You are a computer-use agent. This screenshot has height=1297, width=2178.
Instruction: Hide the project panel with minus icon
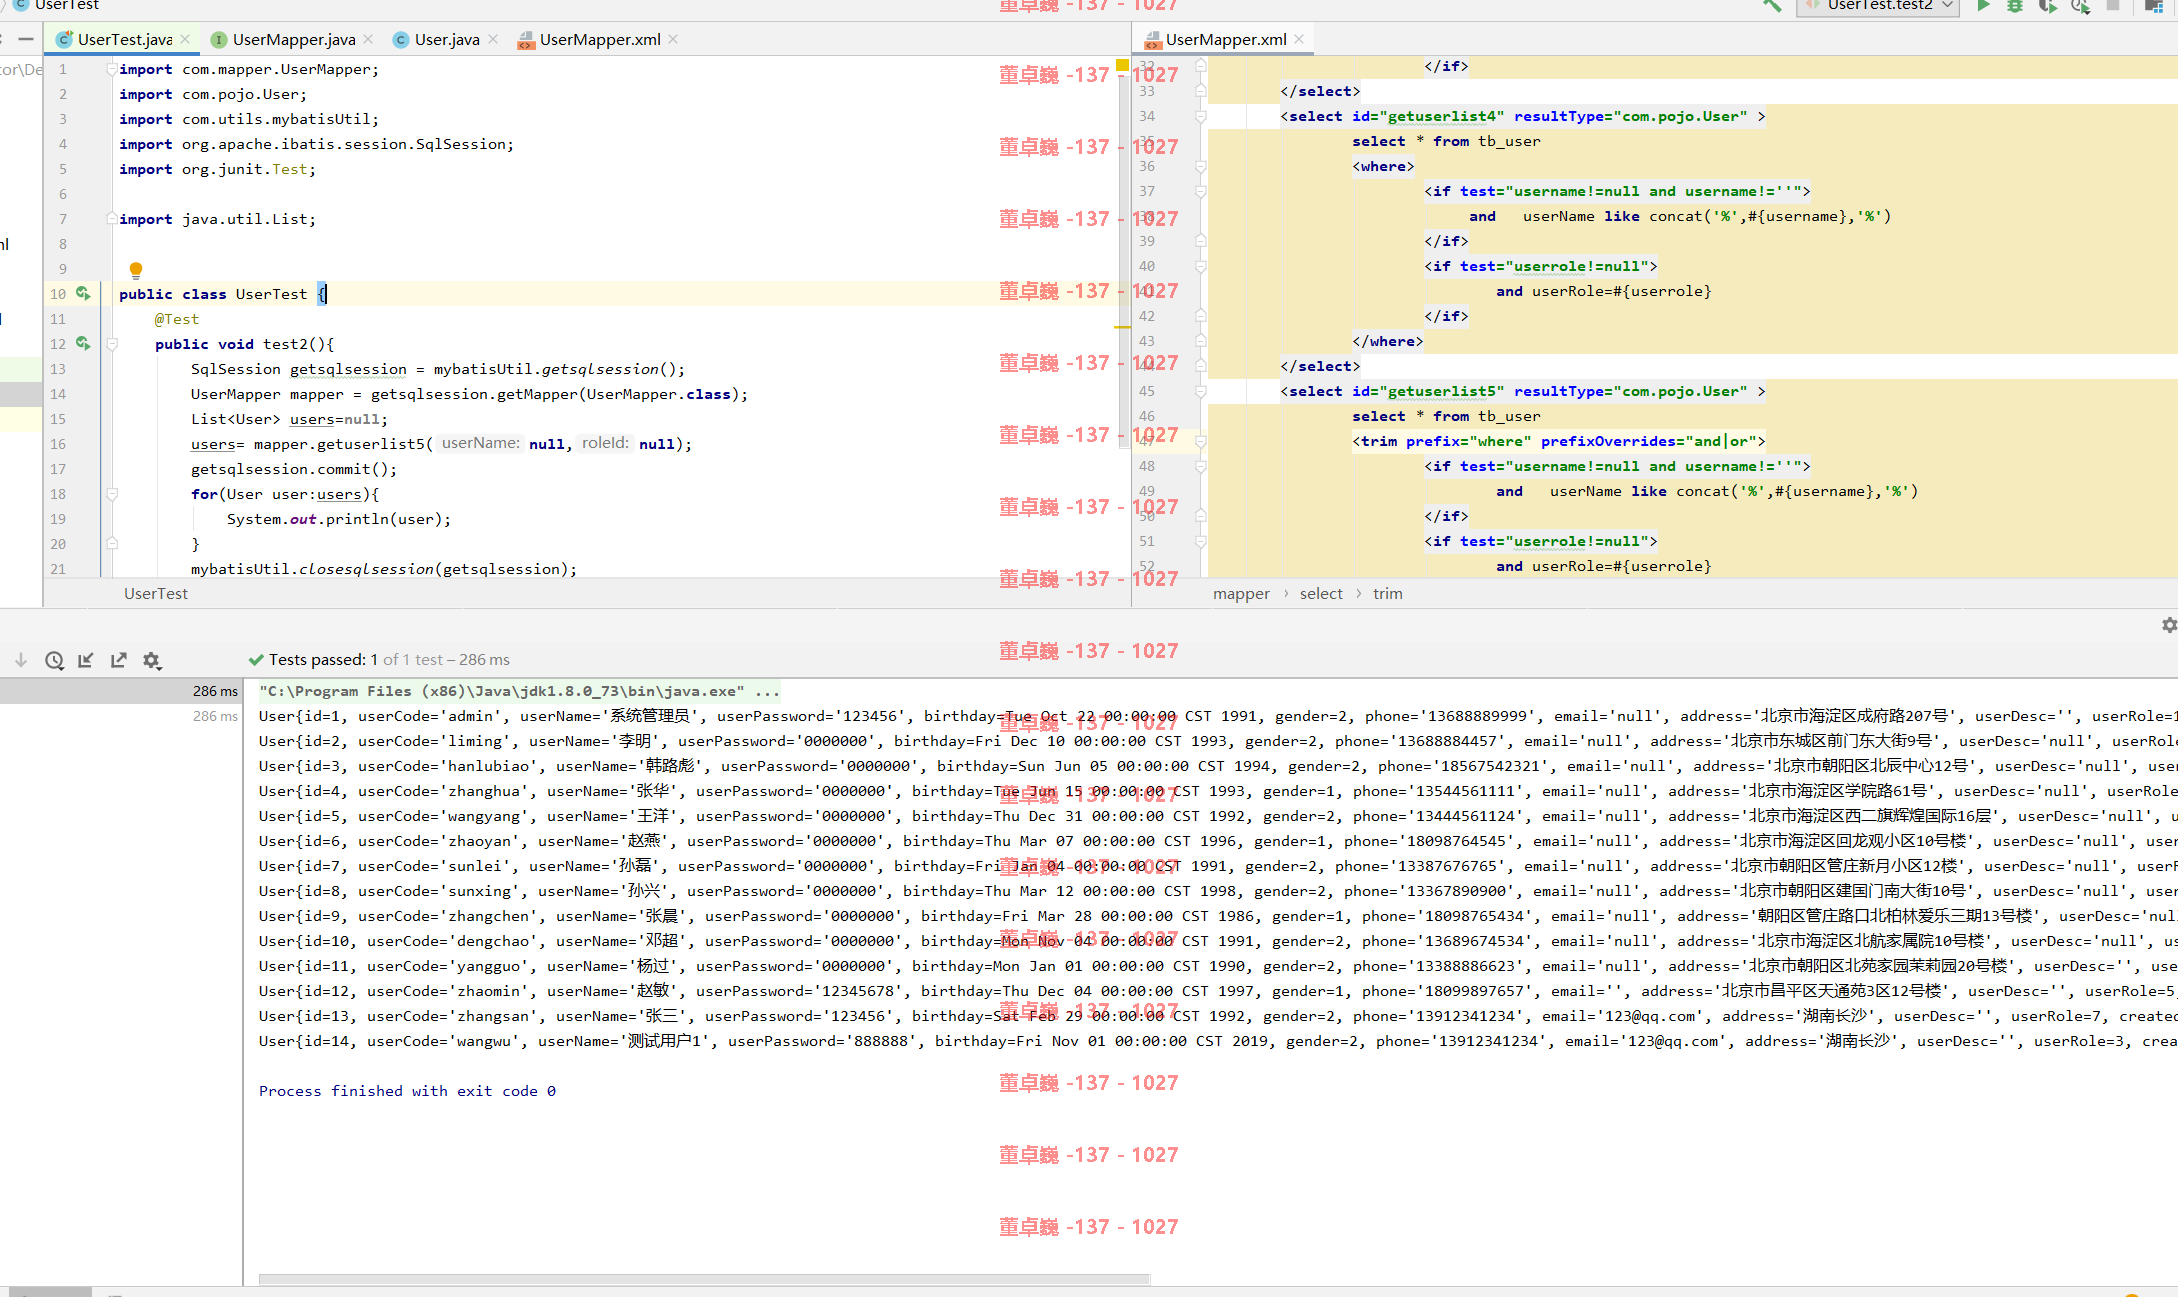(x=26, y=39)
